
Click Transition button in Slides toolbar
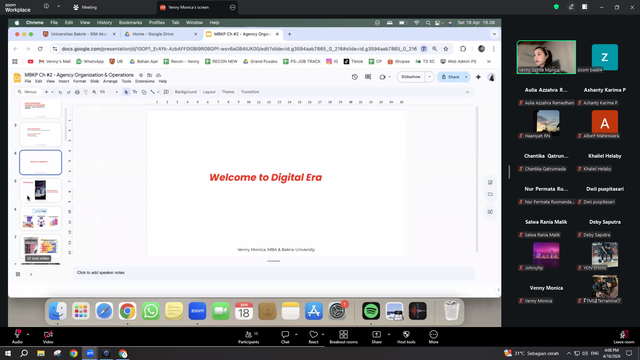coord(250,92)
